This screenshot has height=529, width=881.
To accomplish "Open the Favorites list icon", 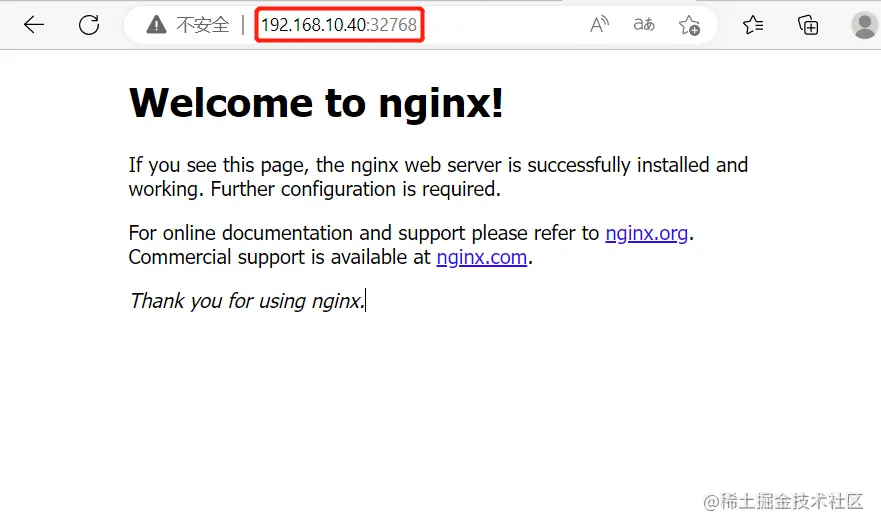I will 753,25.
